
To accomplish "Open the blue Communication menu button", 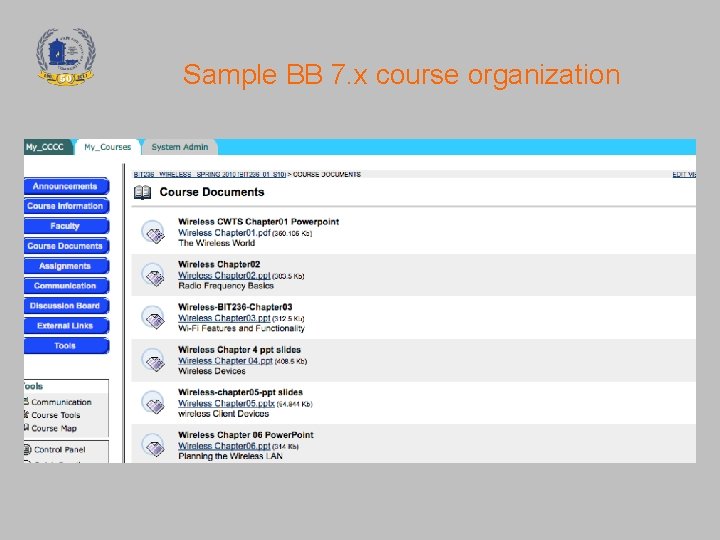I will coord(66,286).
